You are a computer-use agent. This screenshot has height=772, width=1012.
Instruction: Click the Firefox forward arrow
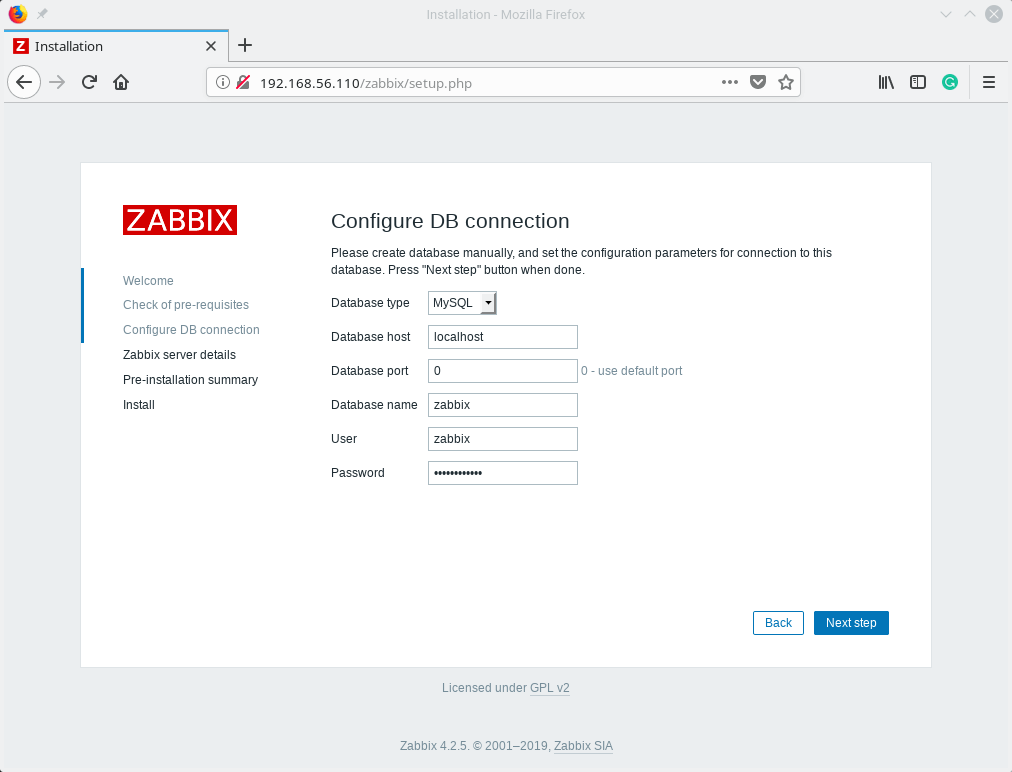[x=57, y=82]
